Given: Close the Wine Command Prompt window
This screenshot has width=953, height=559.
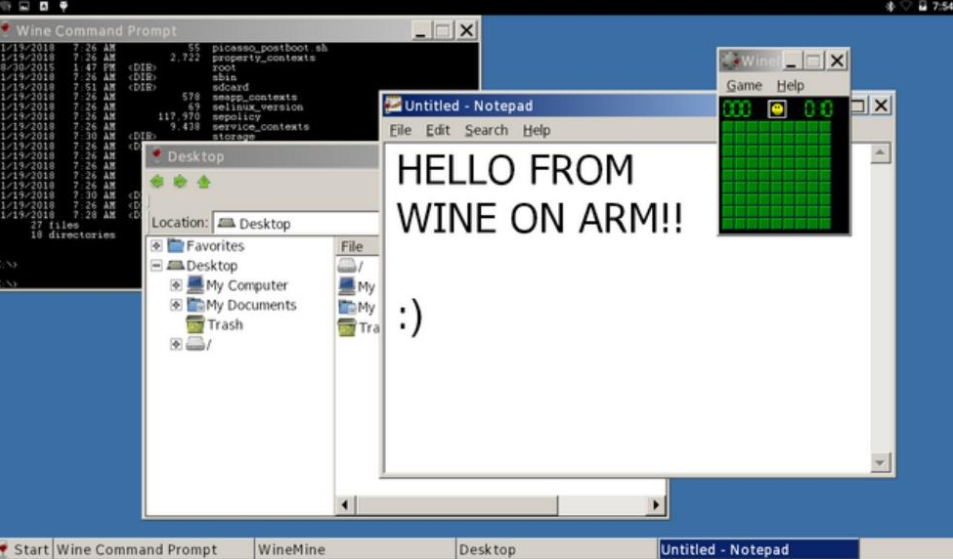Looking at the screenshot, I should pyautogui.click(x=466, y=30).
